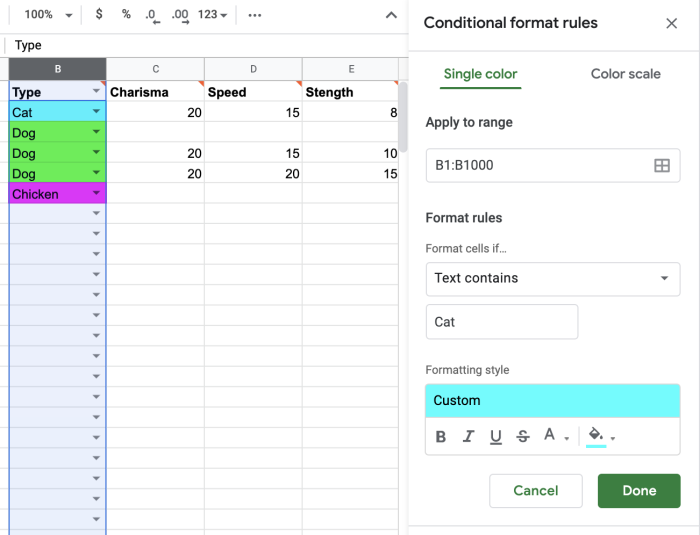This screenshot has height=535, width=700.
Task: Close the Conditional format rules panel
Action: pos(671,23)
